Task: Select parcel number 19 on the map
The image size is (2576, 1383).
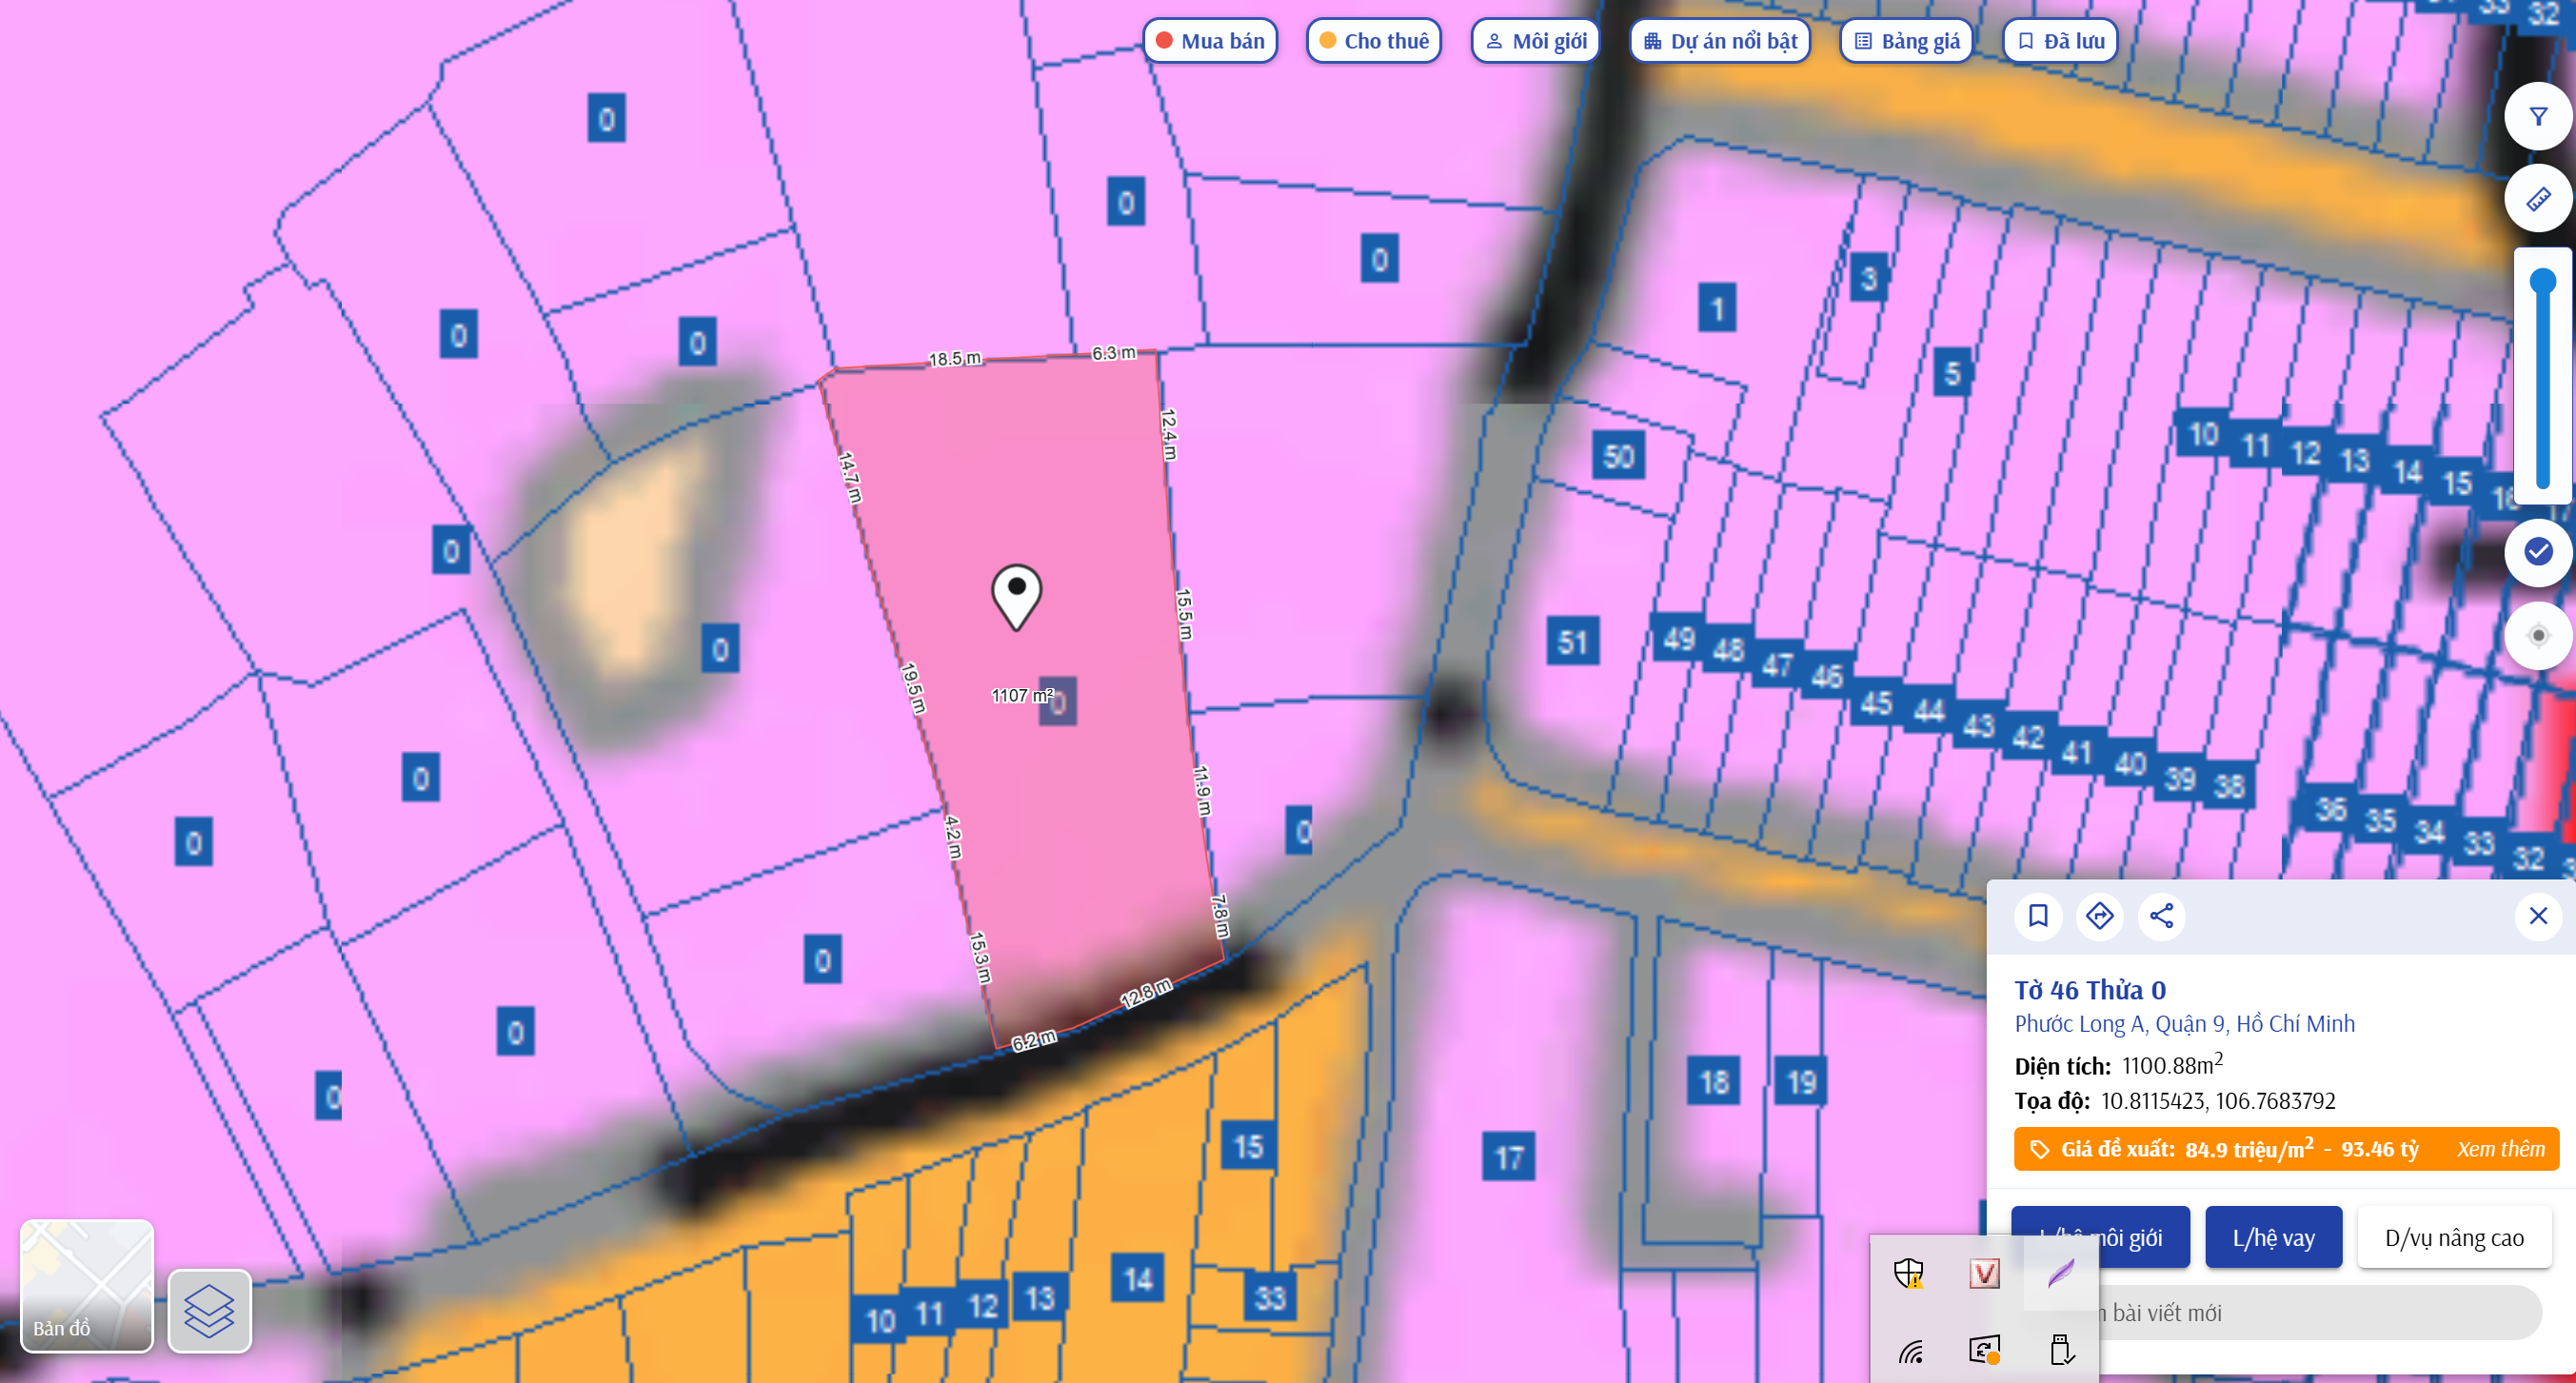Action: [1801, 1081]
